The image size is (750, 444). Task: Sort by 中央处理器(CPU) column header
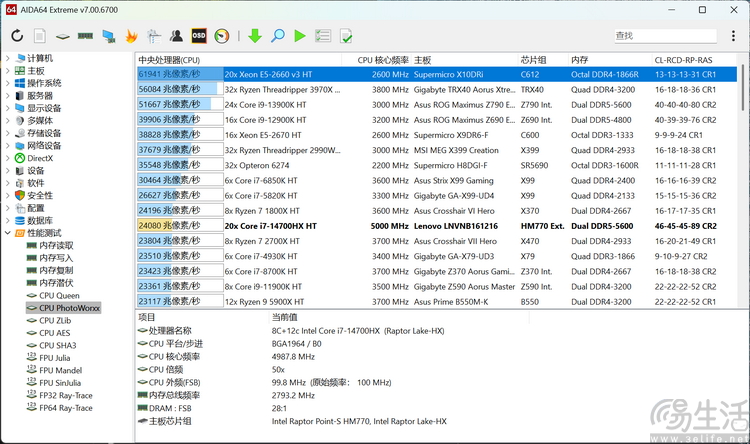pyautogui.click(x=169, y=60)
